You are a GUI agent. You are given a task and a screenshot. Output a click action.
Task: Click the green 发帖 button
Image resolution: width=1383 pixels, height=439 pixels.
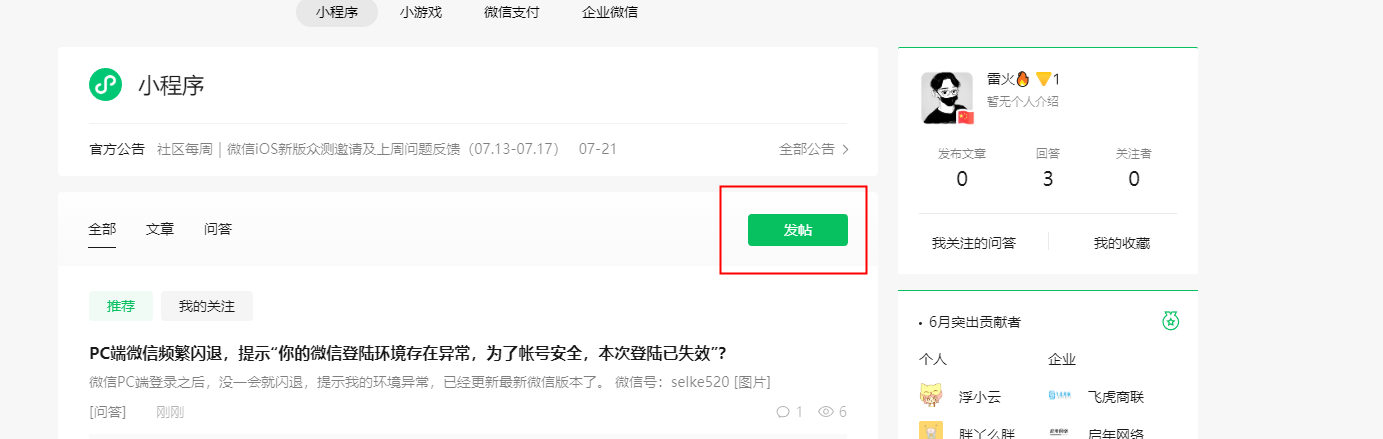pos(798,230)
